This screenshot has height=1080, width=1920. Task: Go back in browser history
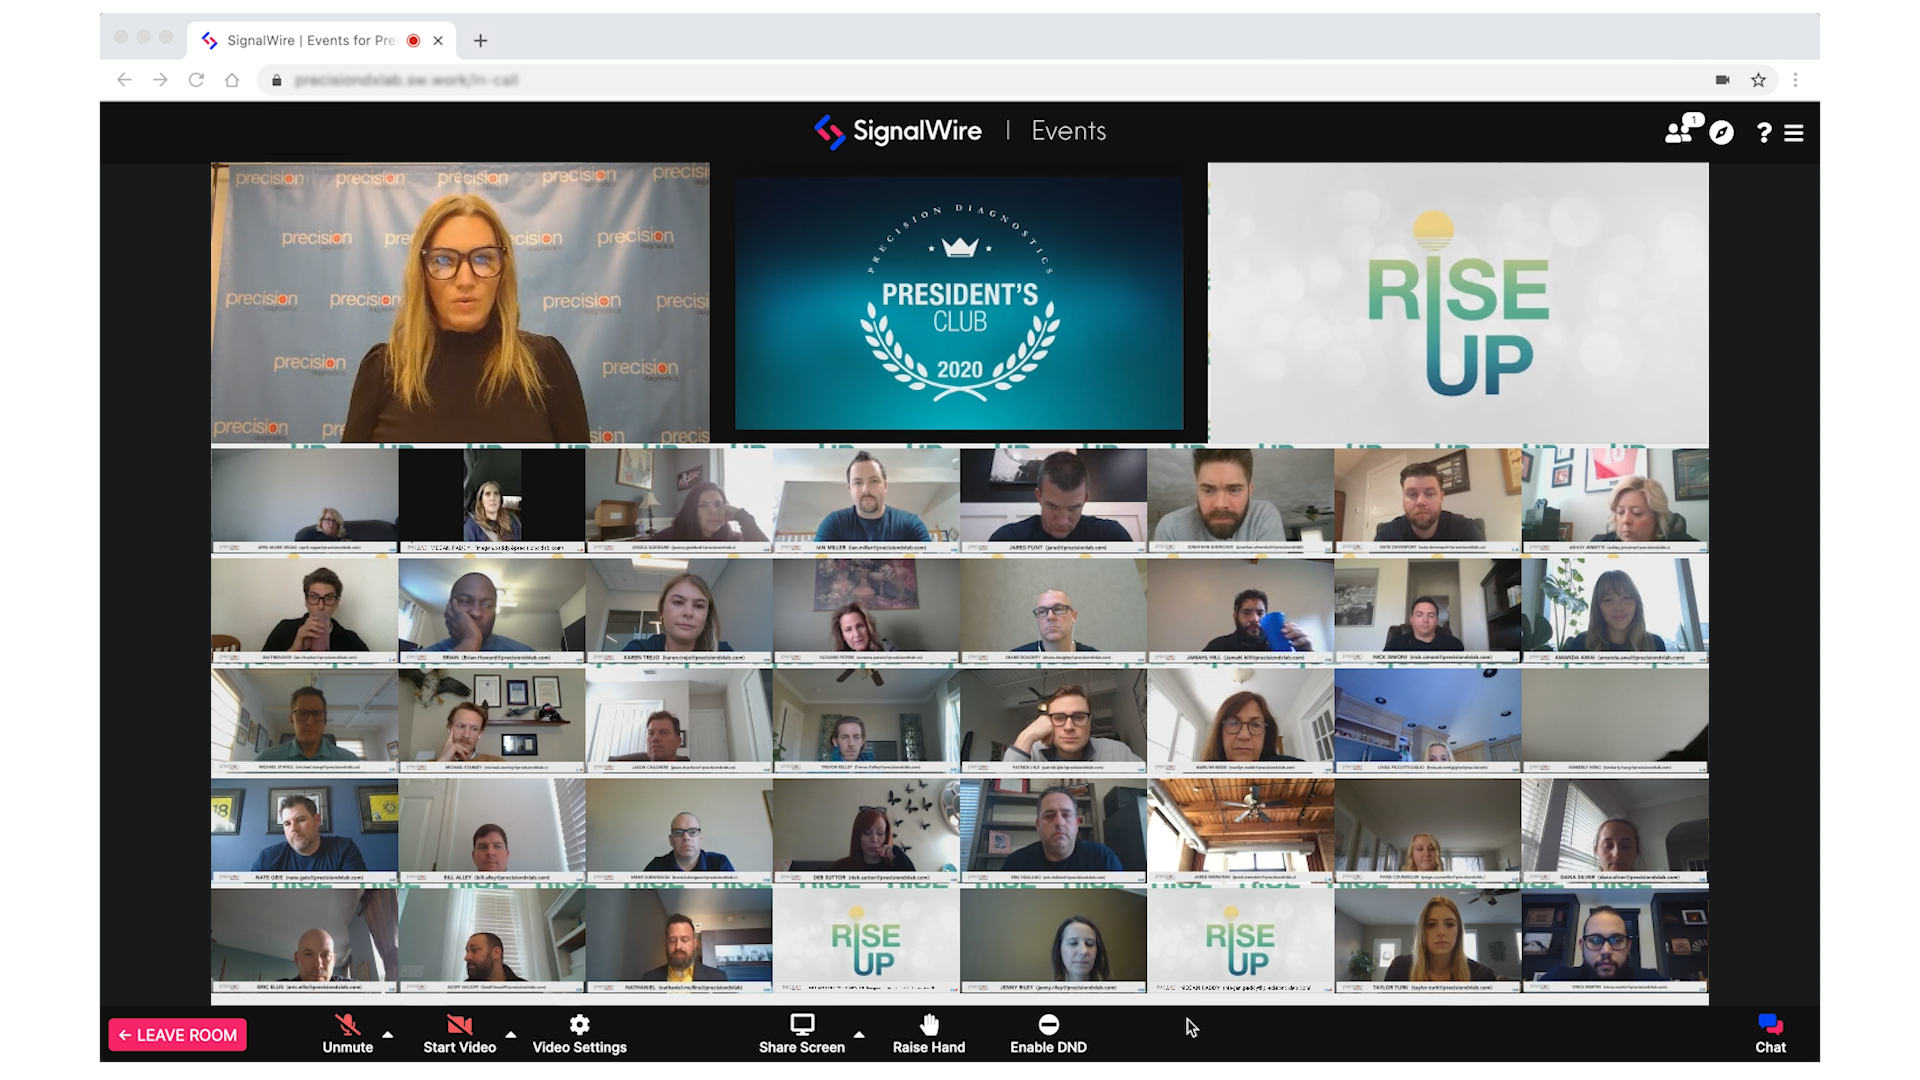tap(124, 80)
